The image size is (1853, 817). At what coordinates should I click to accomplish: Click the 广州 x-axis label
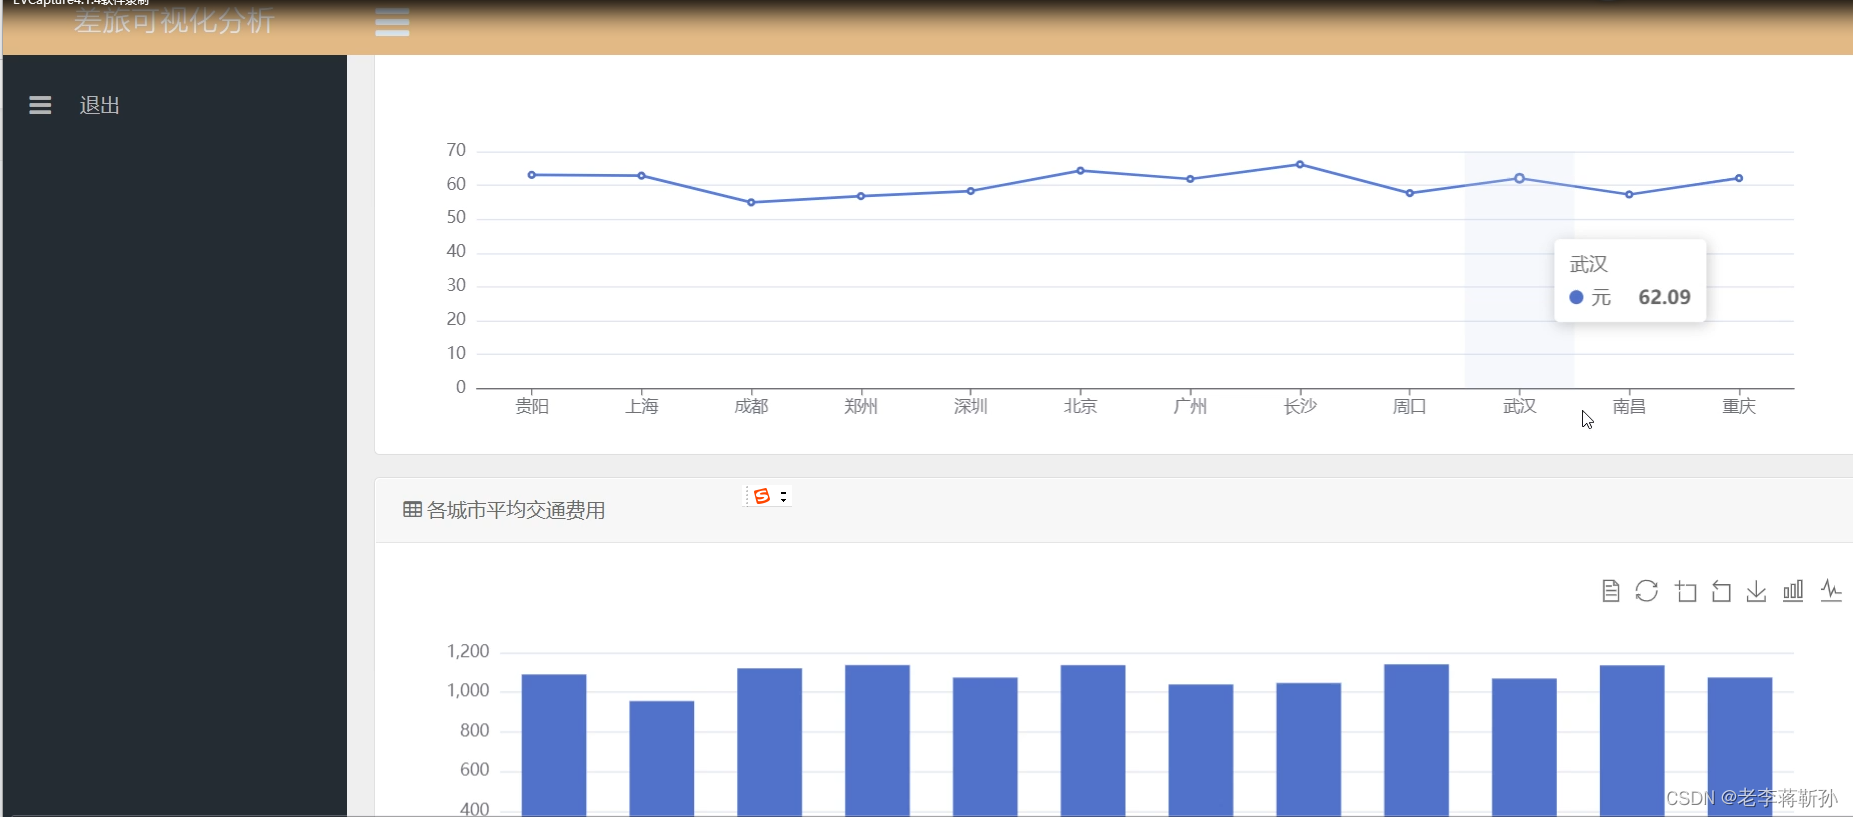pos(1190,406)
